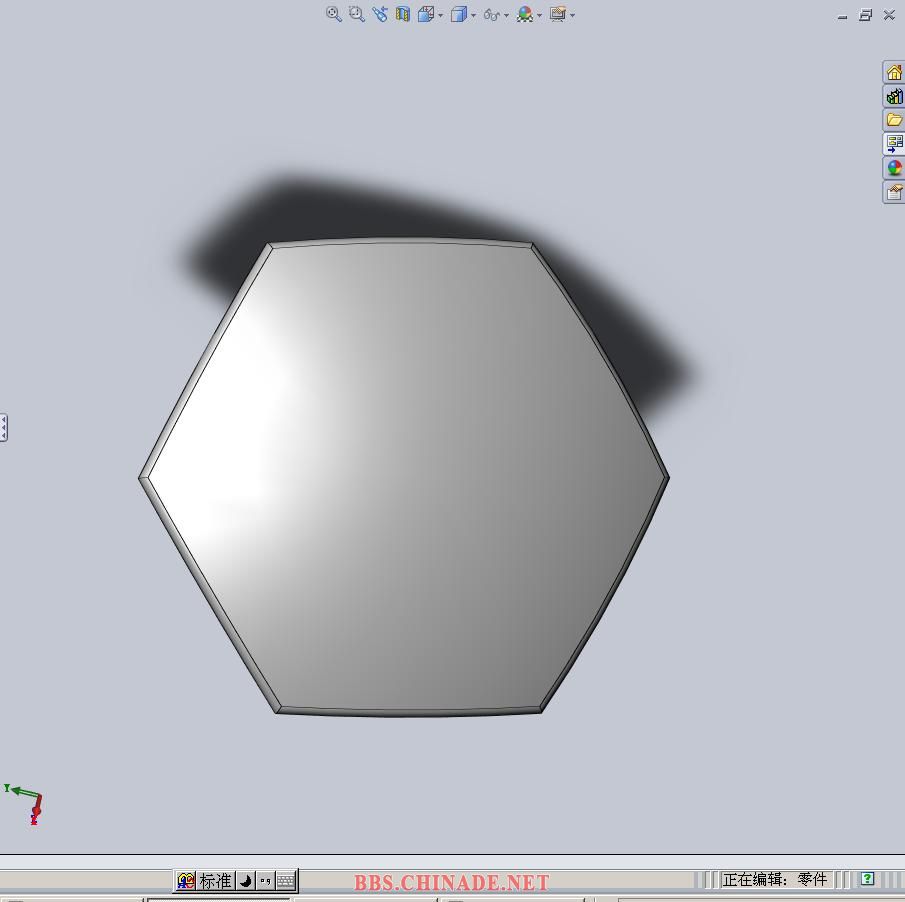Click Hide/Show Items glasses icon
The width and height of the screenshot is (905, 902).
[492, 14]
